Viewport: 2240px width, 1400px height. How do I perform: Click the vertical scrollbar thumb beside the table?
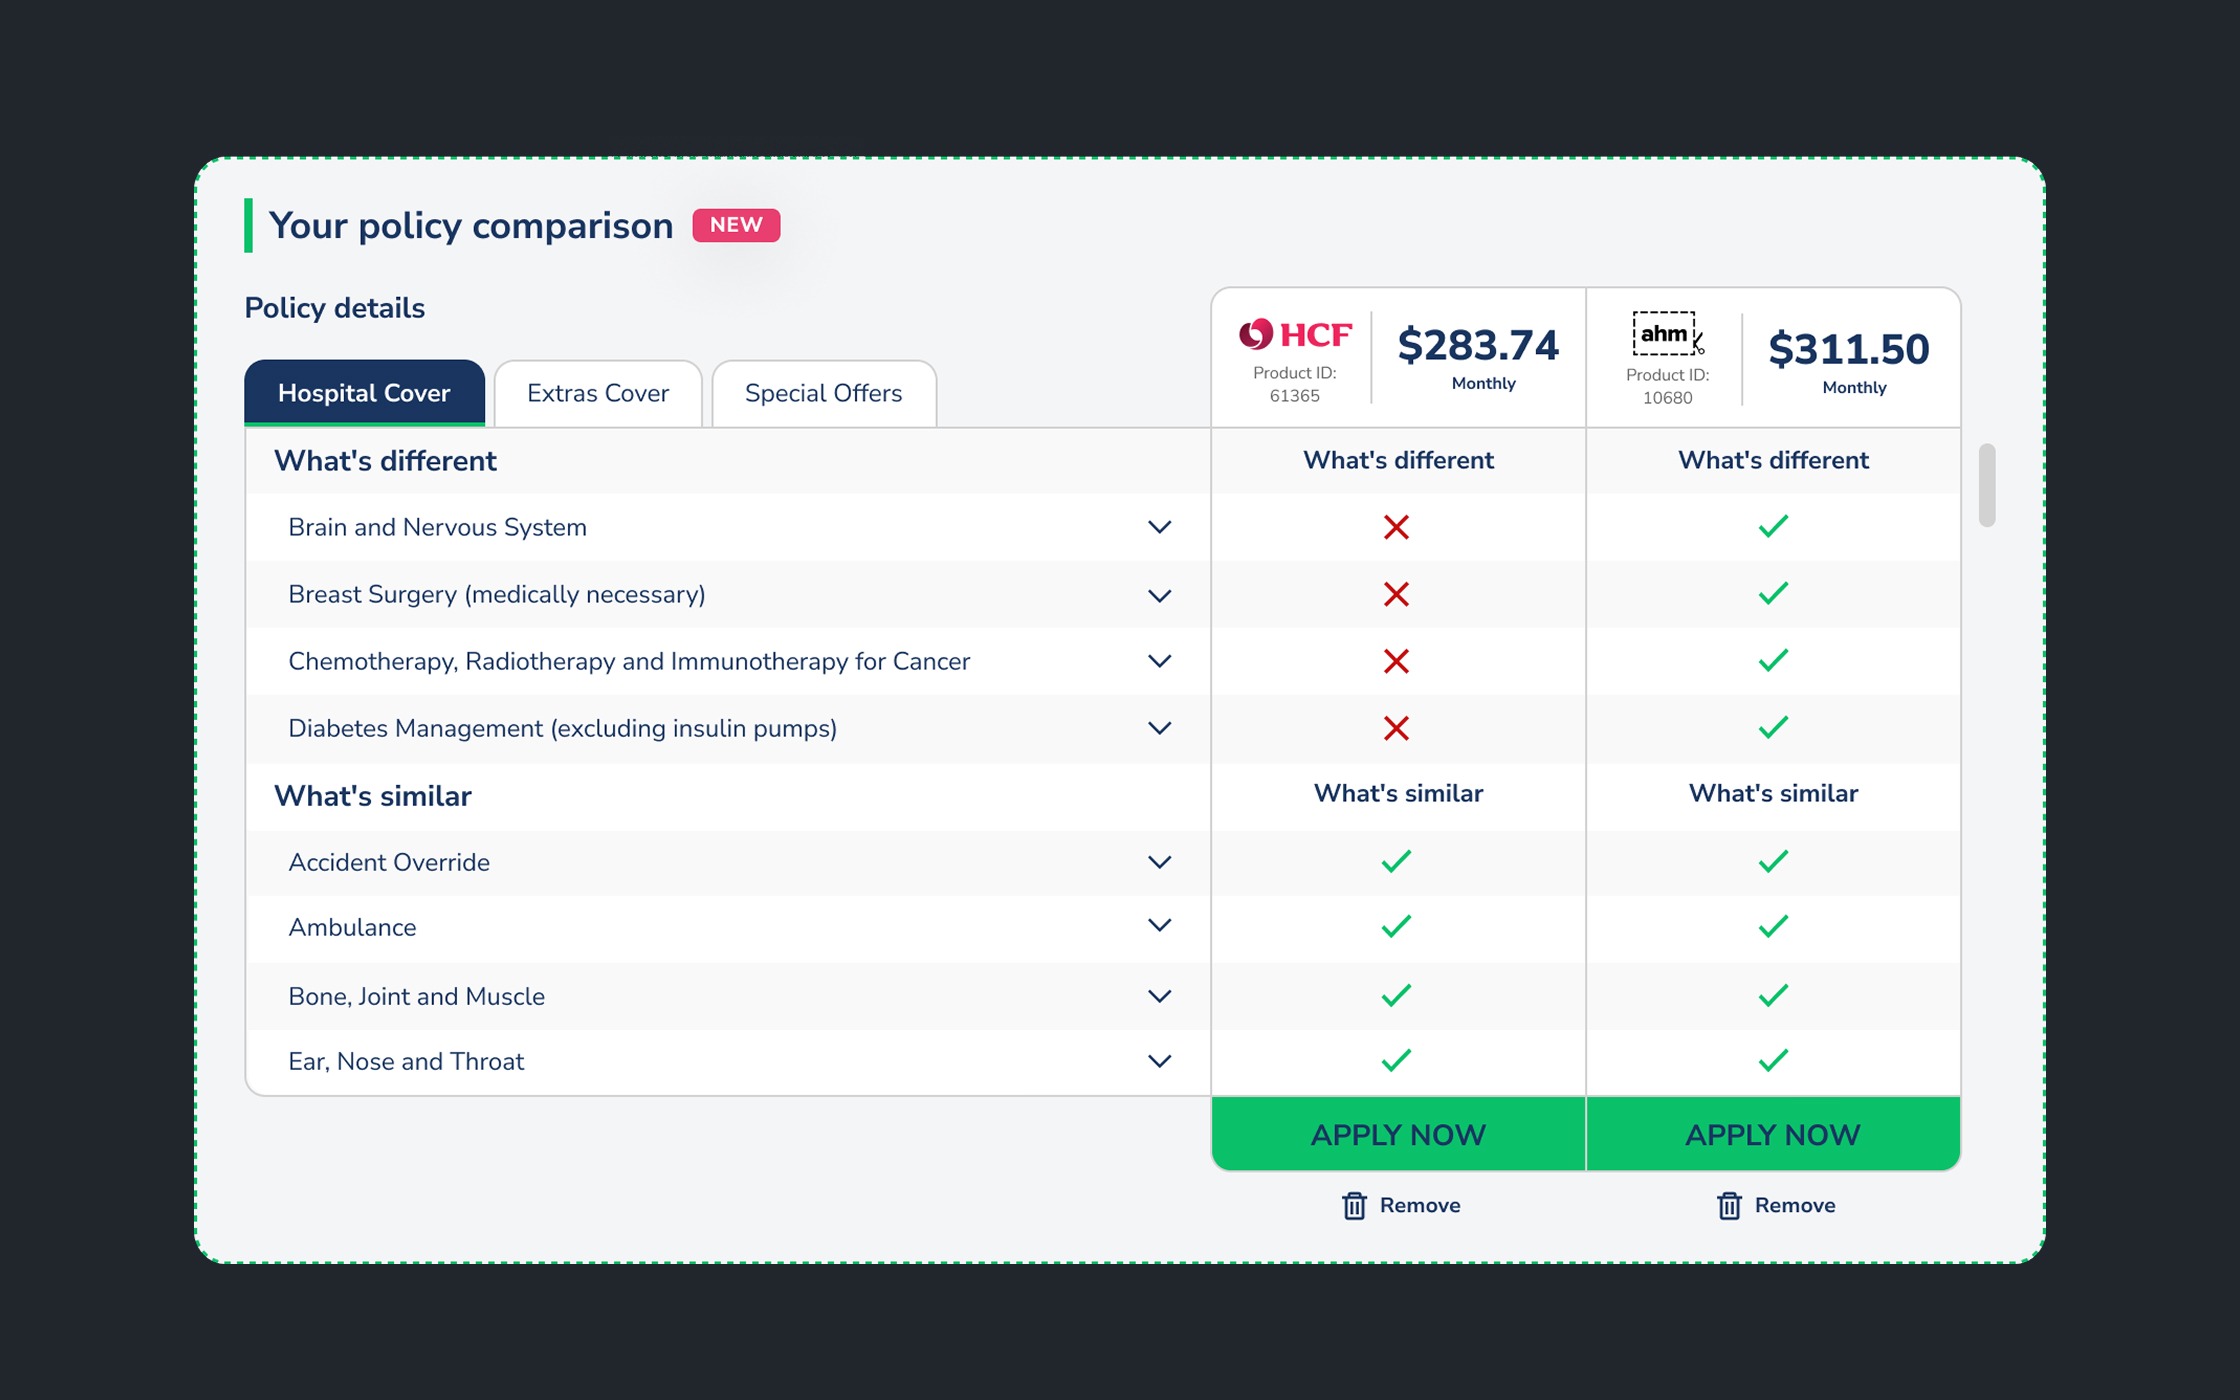coord(1986,485)
